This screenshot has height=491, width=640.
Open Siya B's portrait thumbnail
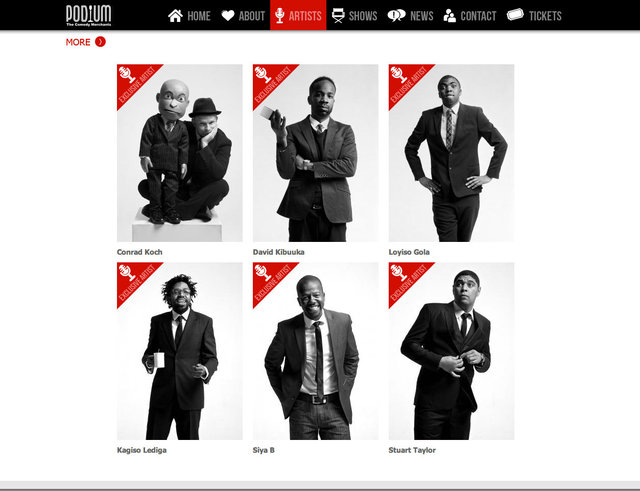click(x=316, y=351)
